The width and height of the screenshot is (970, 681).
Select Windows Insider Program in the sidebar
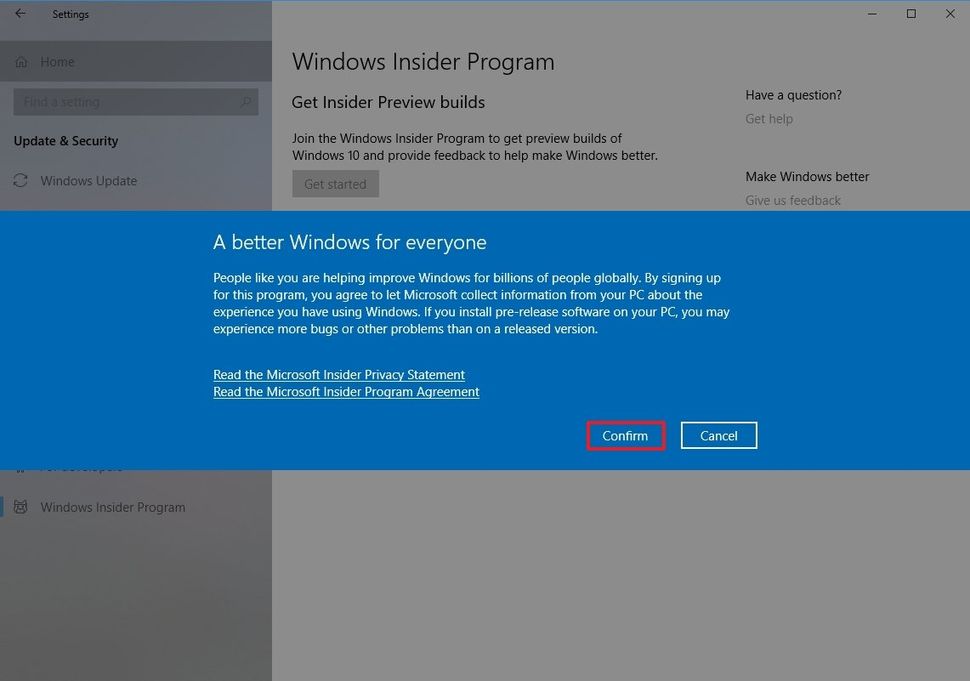tap(112, 507)
